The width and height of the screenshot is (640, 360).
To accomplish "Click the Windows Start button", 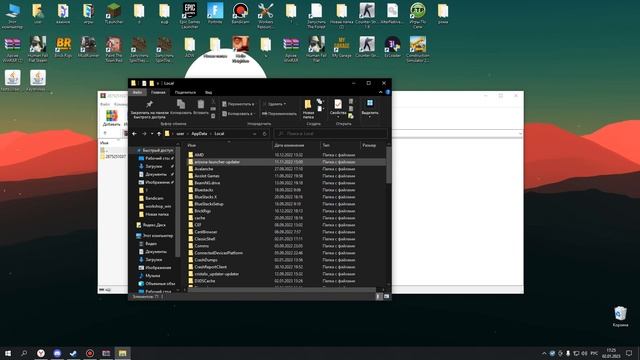I will pos(8,353).
